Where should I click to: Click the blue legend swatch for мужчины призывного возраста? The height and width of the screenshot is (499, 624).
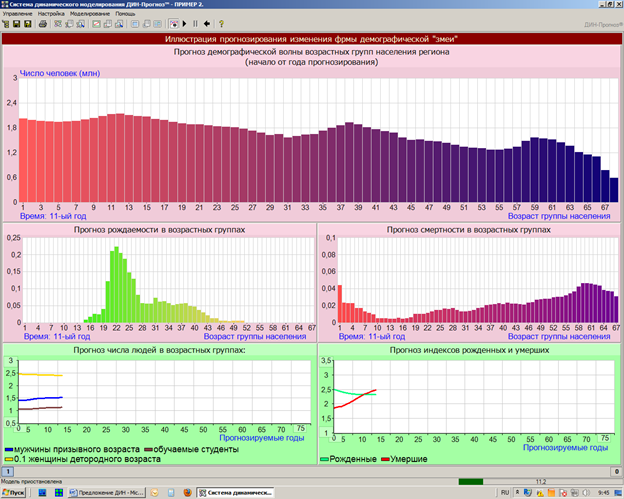tap(10, 450)
